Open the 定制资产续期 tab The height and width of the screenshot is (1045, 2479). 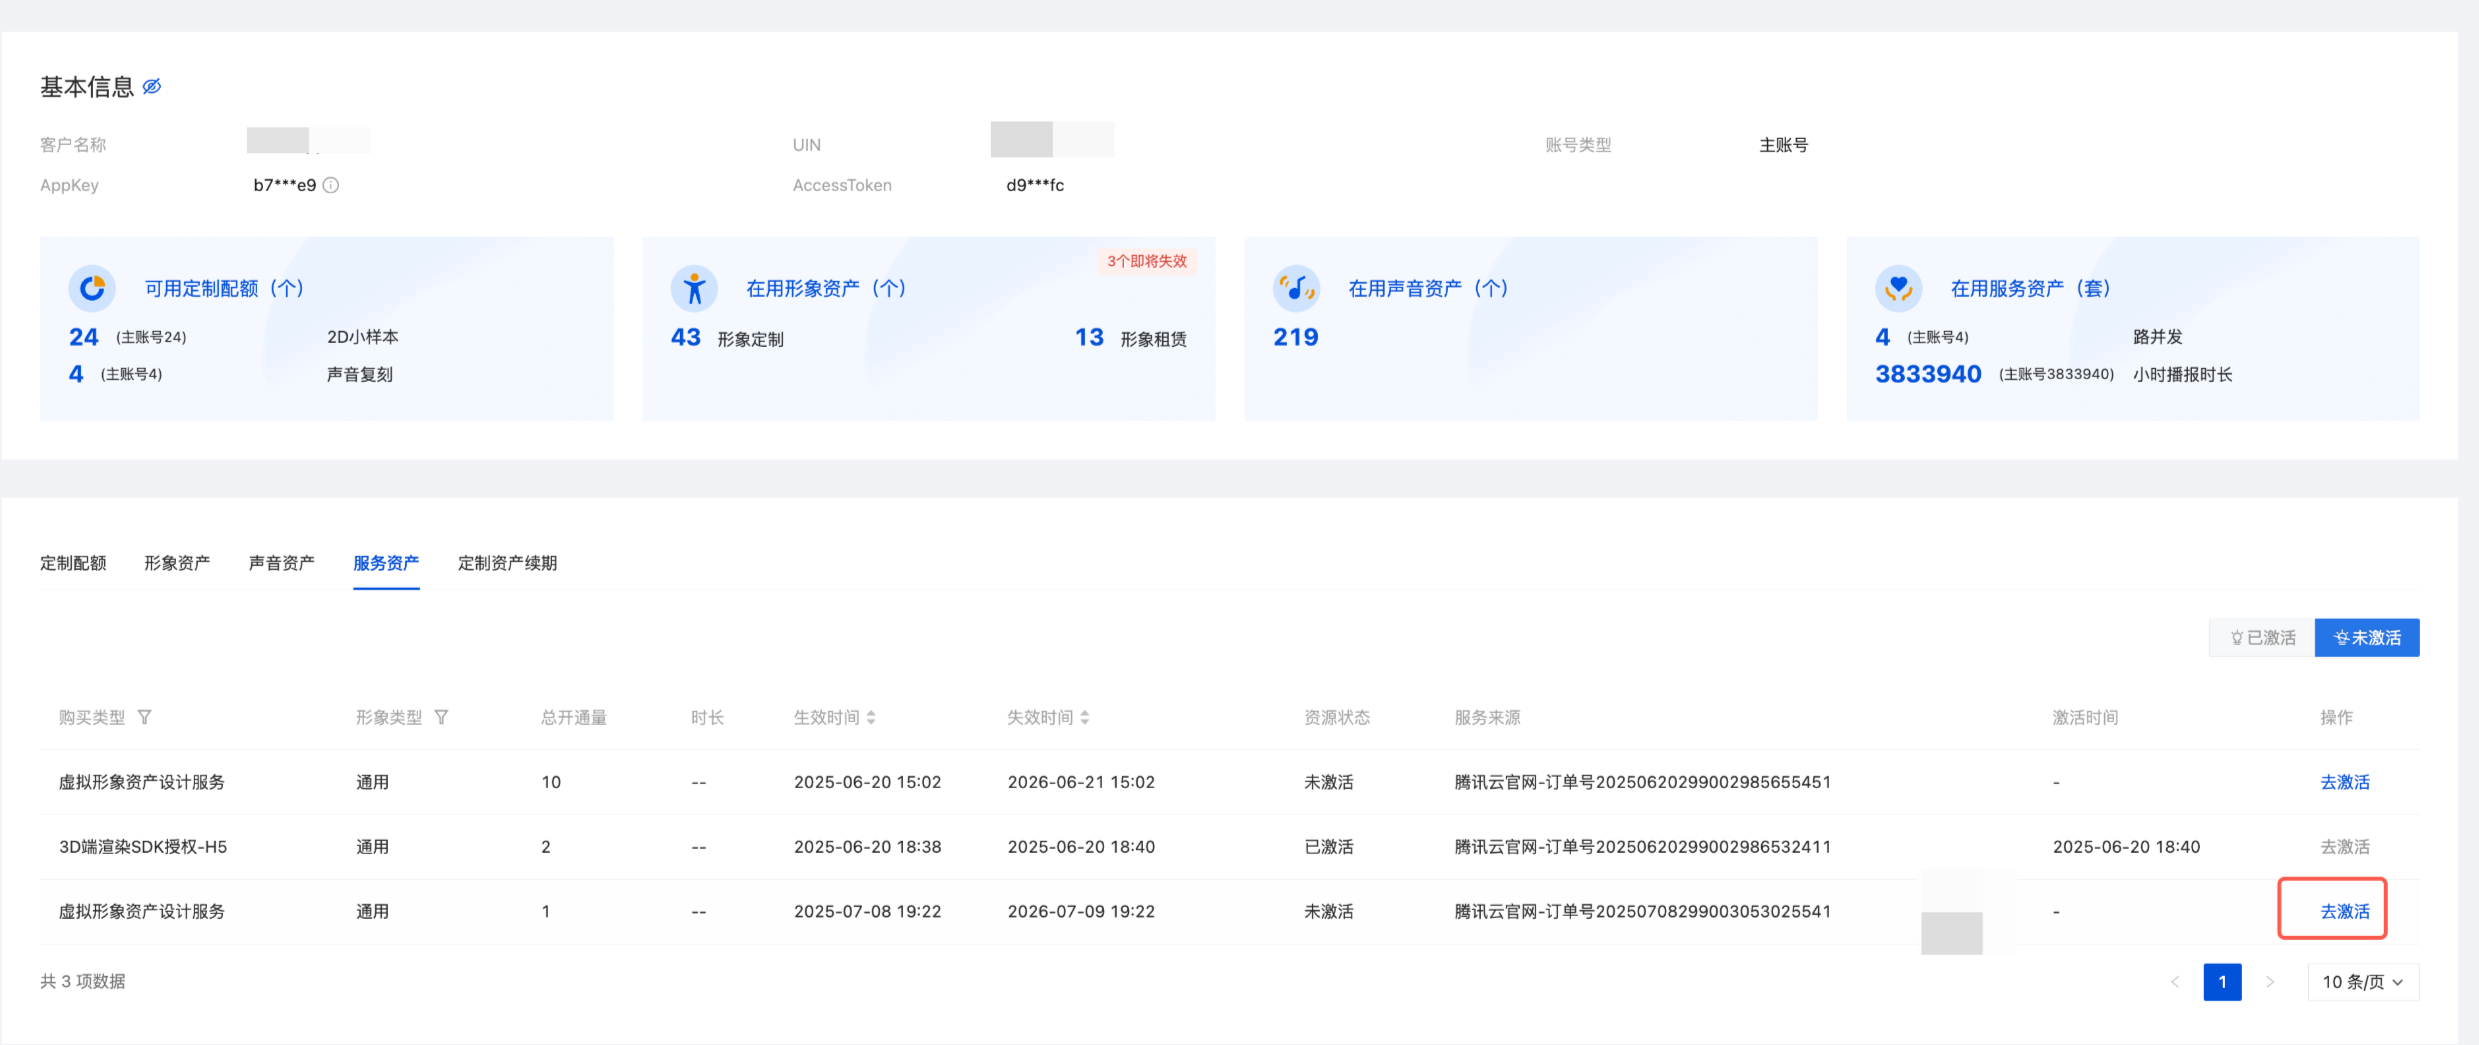tap(507, 563)
